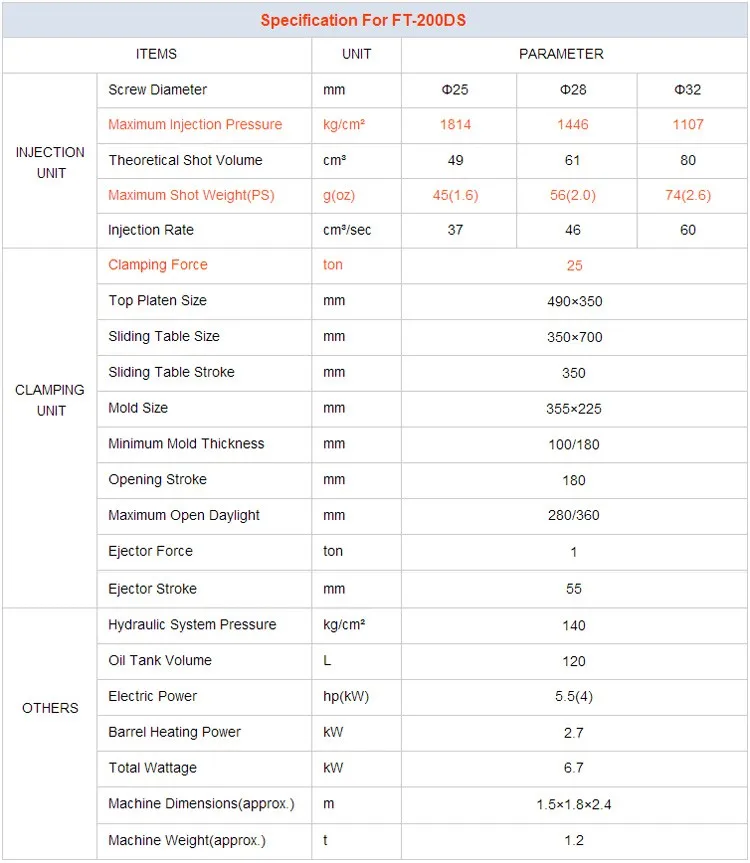Select the Maximum Shot Weight(PS) label
Screen dimensions: 750x863
pos(191,195)
